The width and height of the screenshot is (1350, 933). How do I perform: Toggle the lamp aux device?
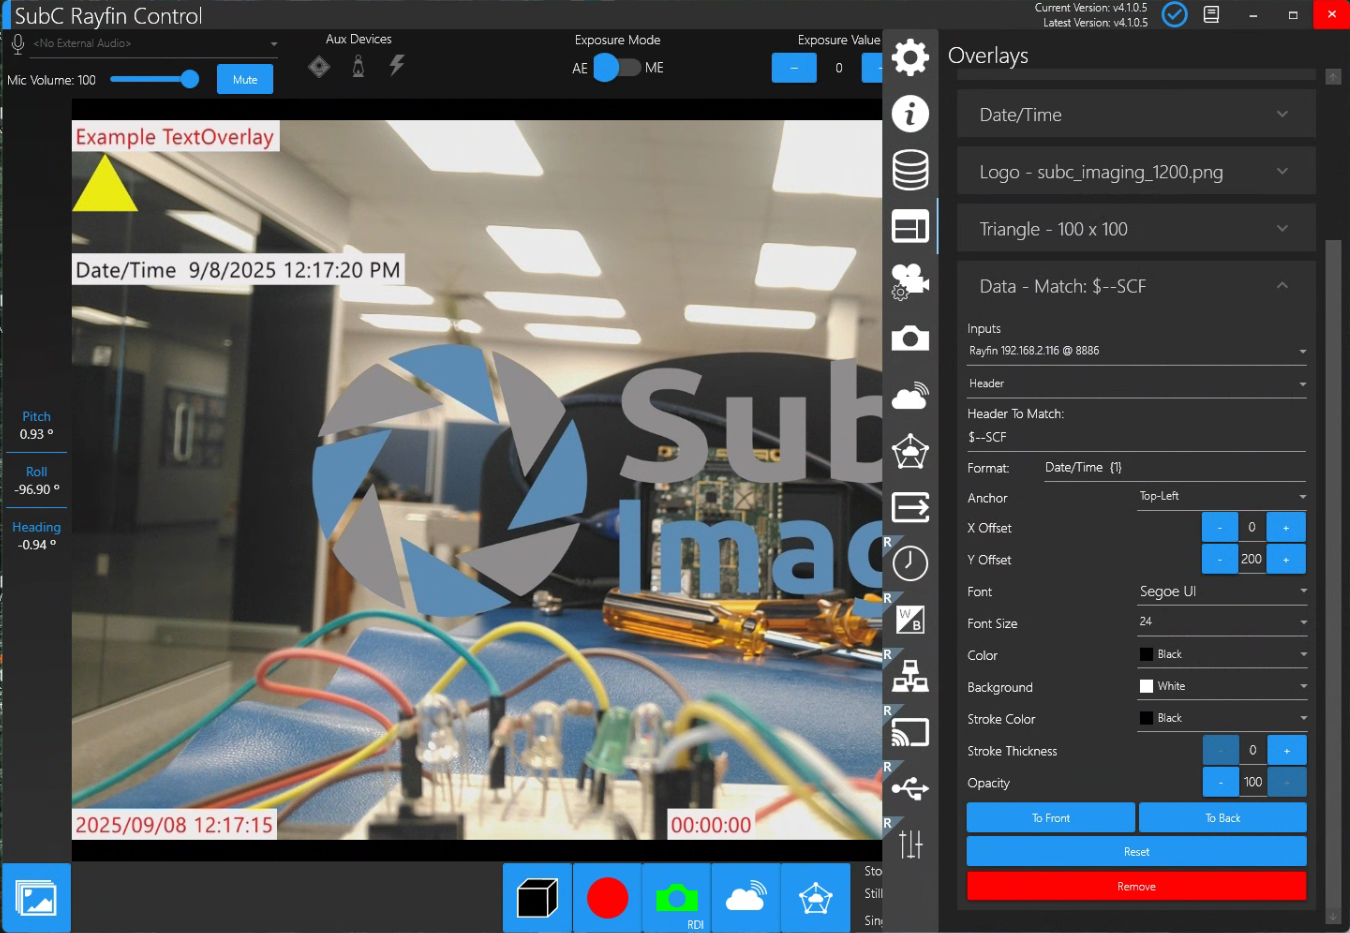pyautogui.click(x=358, y=67)
